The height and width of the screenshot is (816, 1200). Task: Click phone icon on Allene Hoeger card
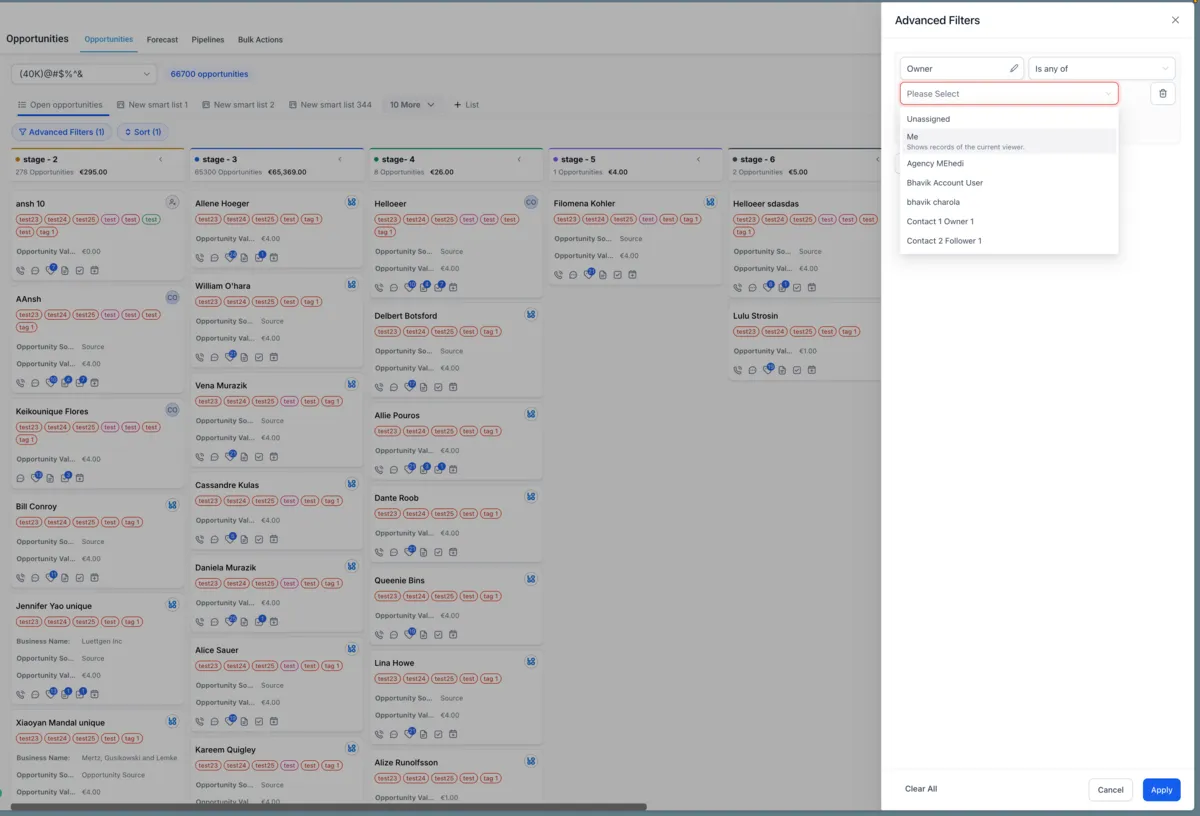pos(199,258)
